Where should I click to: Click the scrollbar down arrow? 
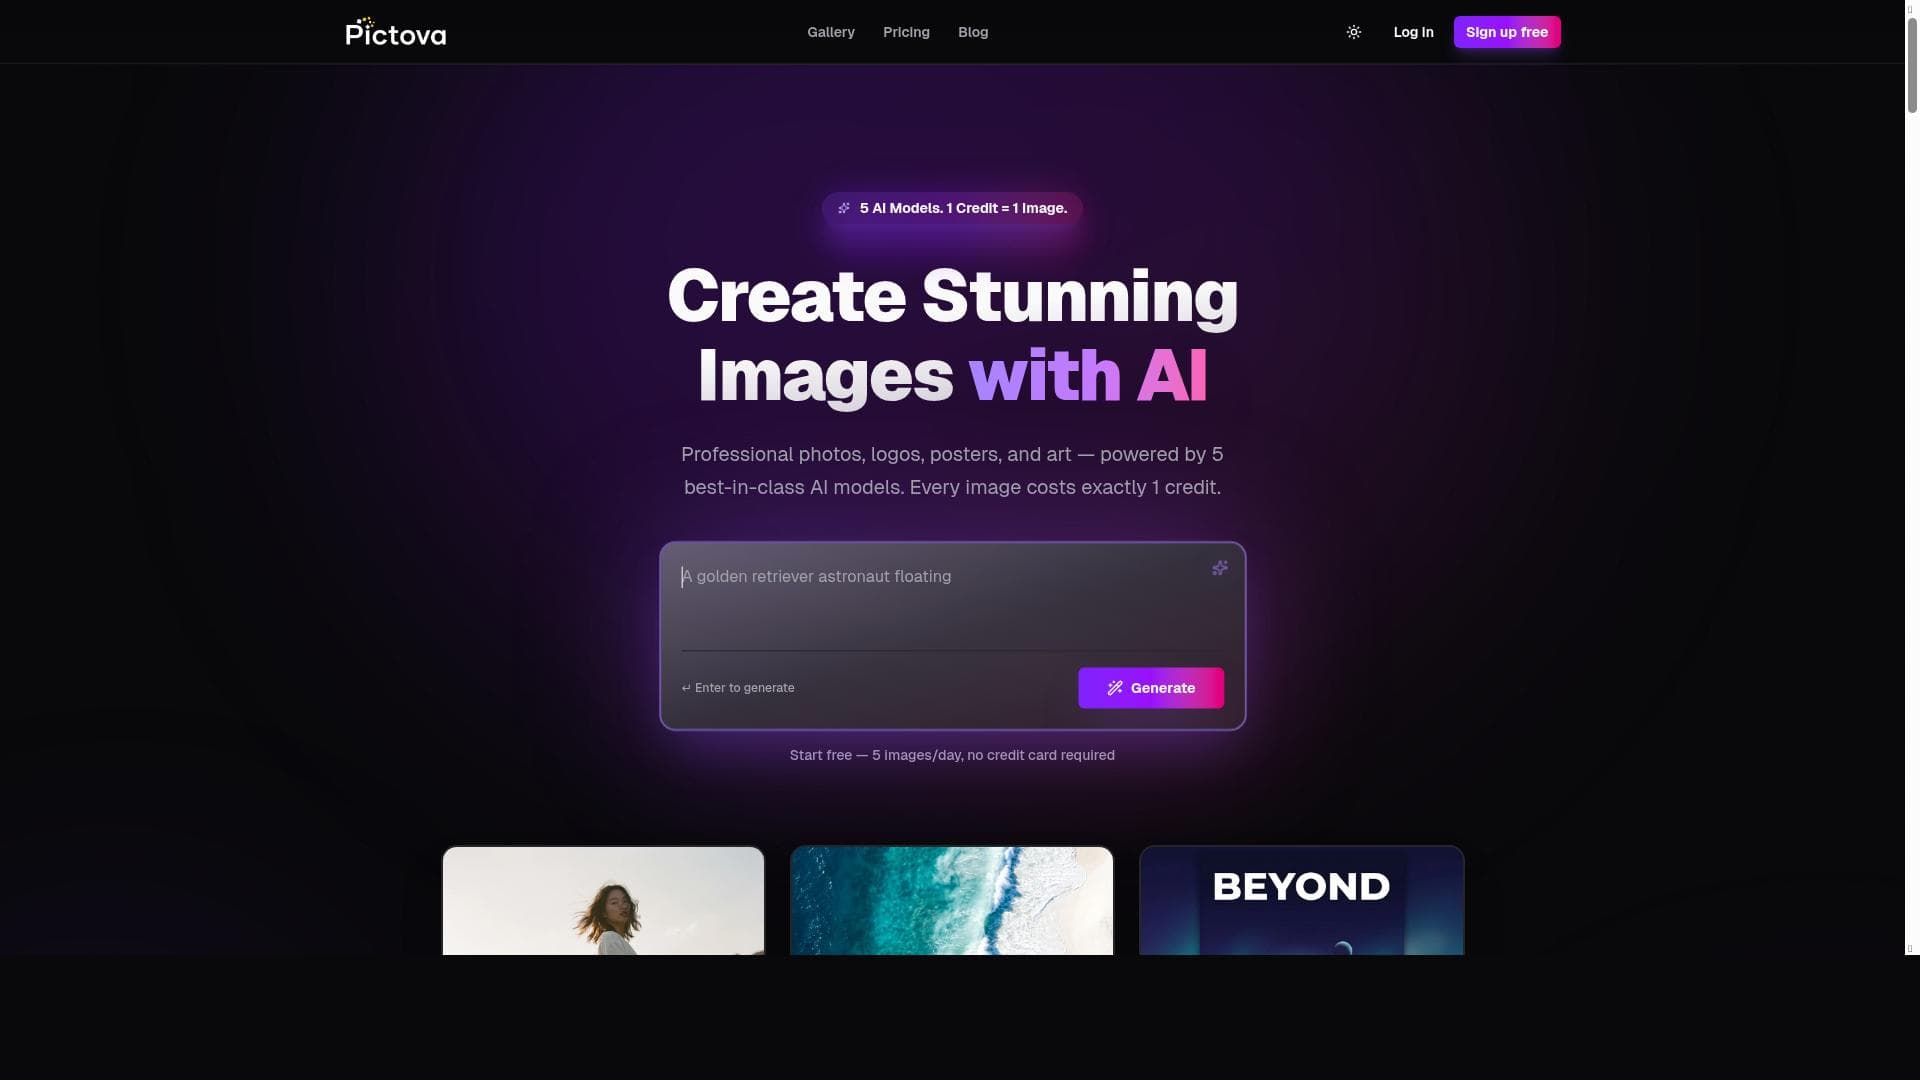tap(1912, 948)
